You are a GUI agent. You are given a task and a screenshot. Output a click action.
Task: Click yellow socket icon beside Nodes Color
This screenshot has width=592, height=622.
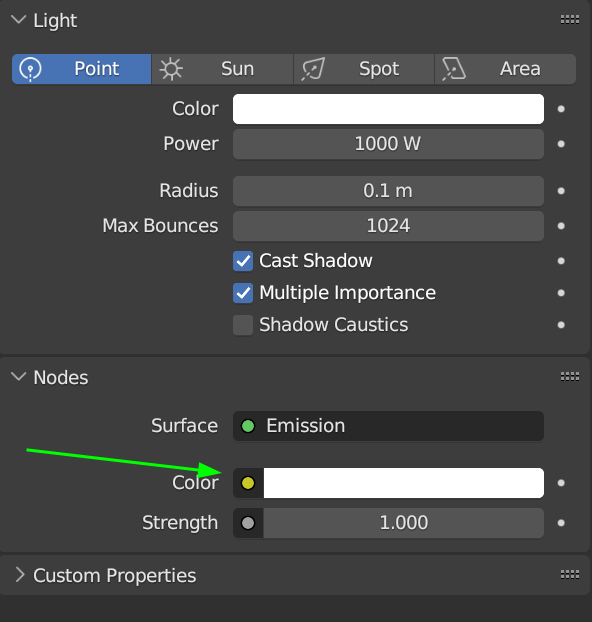tap(248, 483)
